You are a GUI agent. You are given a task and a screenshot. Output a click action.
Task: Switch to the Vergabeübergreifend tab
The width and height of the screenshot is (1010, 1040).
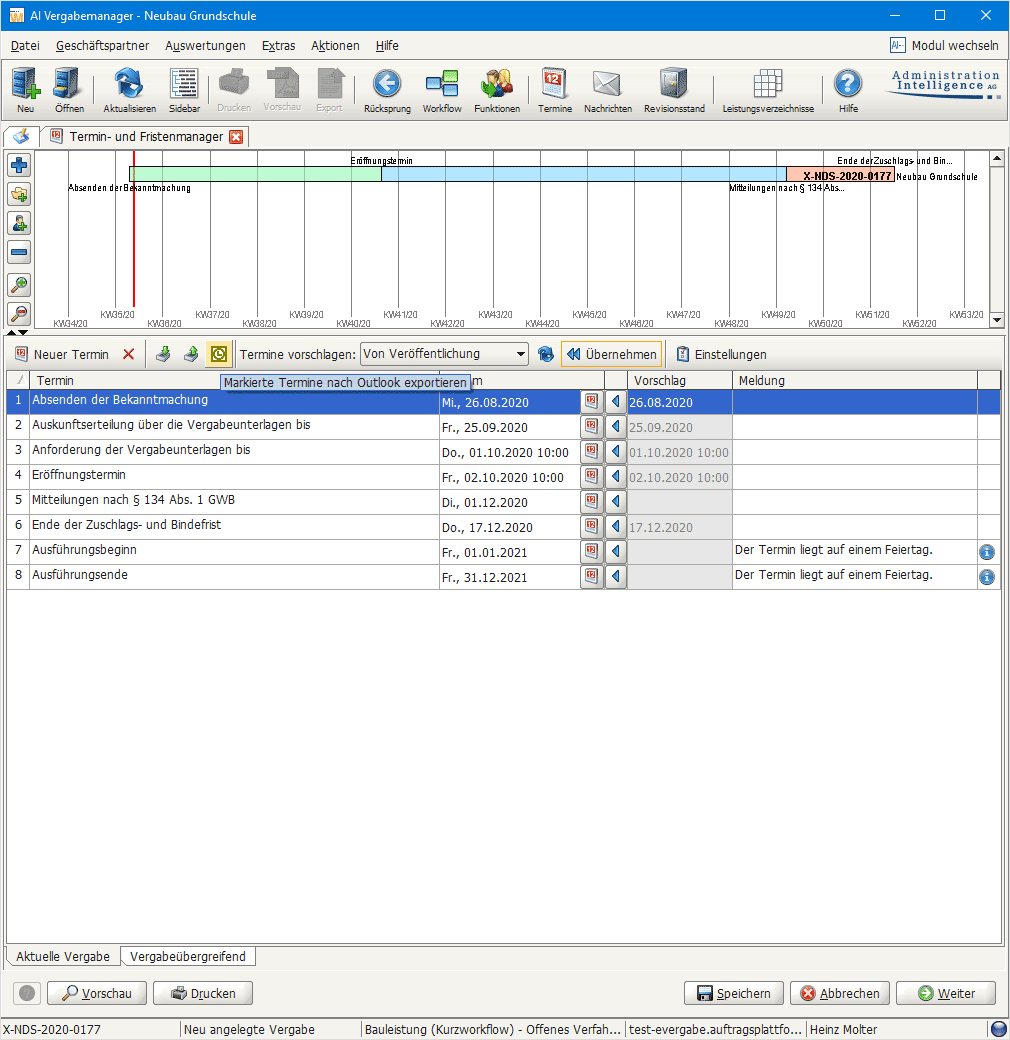[x=188, y=957]
